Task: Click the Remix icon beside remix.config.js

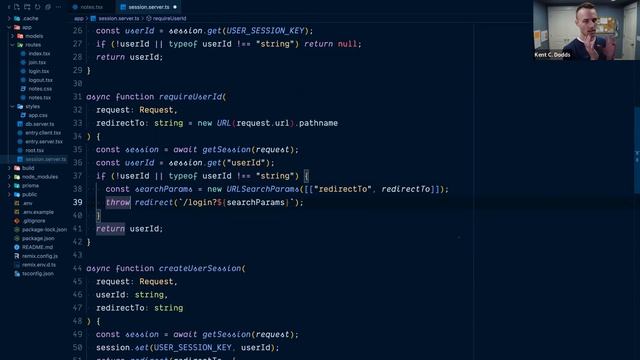Action: pyautogui.click(x=17, y=256)
